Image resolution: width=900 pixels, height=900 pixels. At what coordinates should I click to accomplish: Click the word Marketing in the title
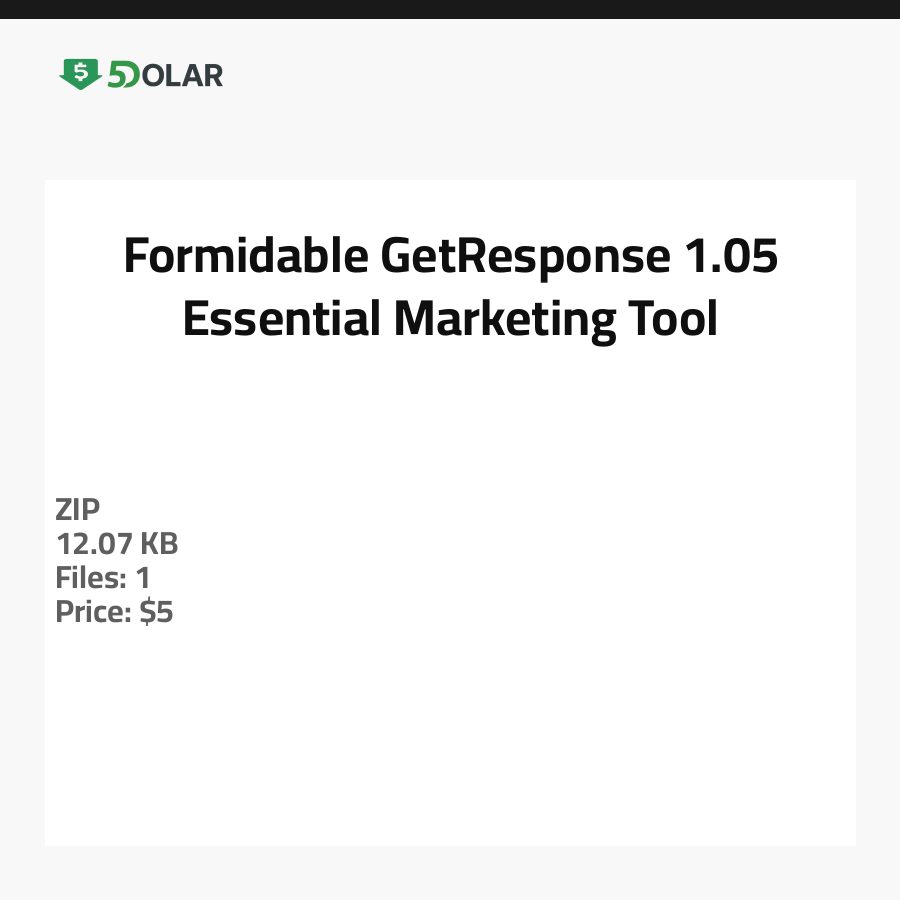504,320
